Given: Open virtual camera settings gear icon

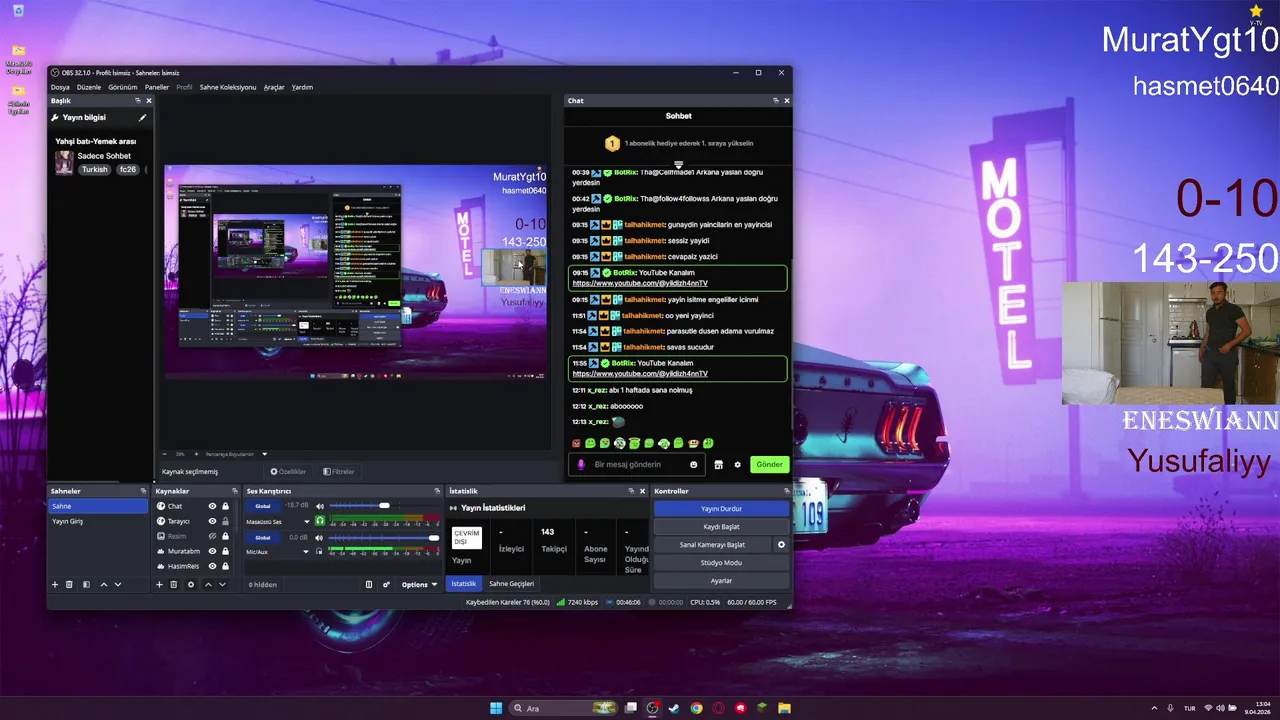Looking at the screenshot, I should click(x=781, y=545).
